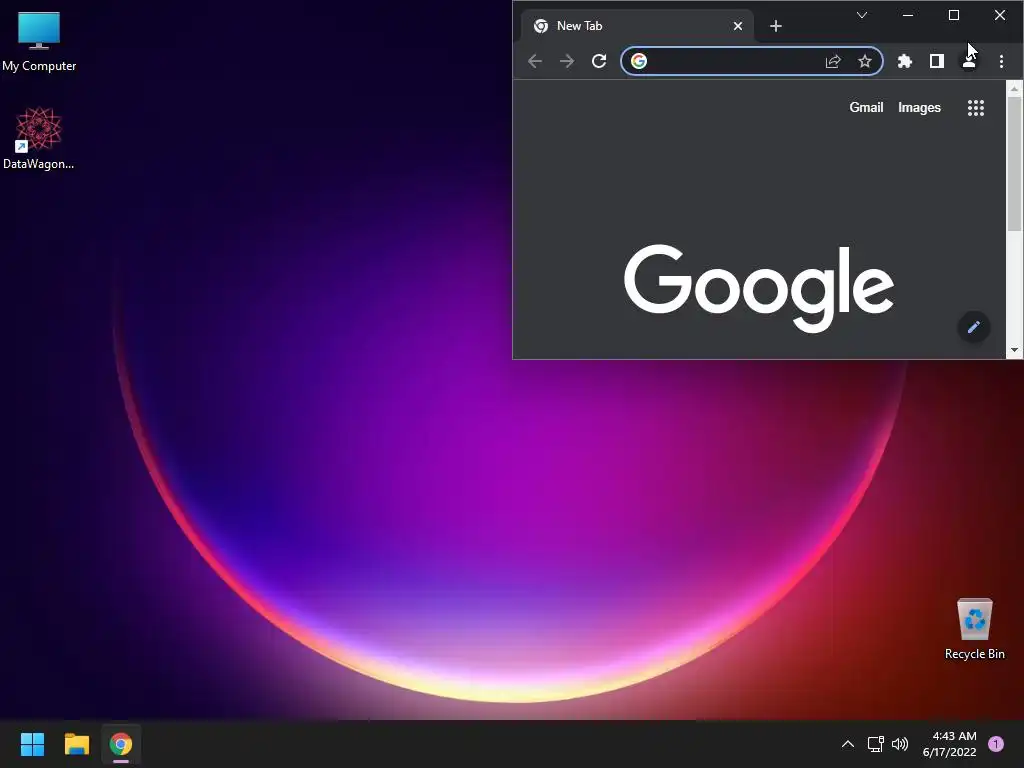Click the Google logo

(758, 287)
